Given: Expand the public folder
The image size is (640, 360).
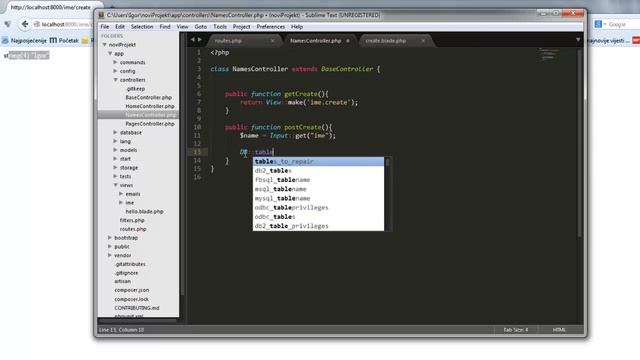Looking at the screenshot, I should pyautogui.click(x=110, y=247).
